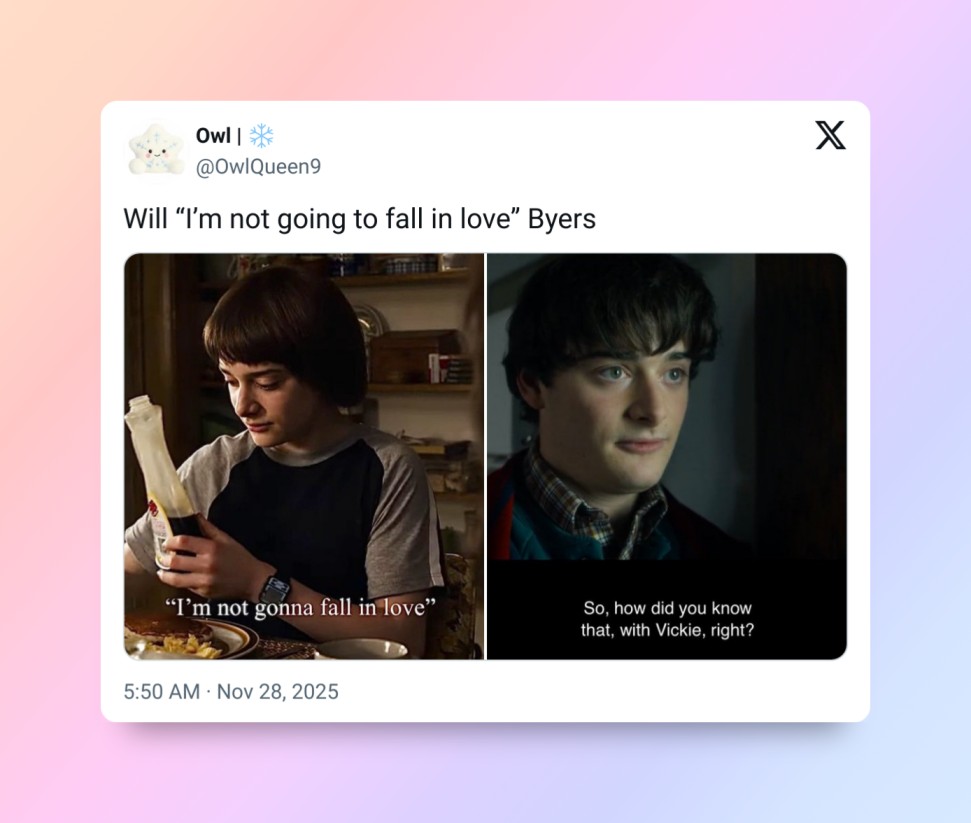Image resolution: width=971 pixels, height=823 pixels.
Task: Click the "I'm not gonna fall in love" caption
Action: (300, 607)
